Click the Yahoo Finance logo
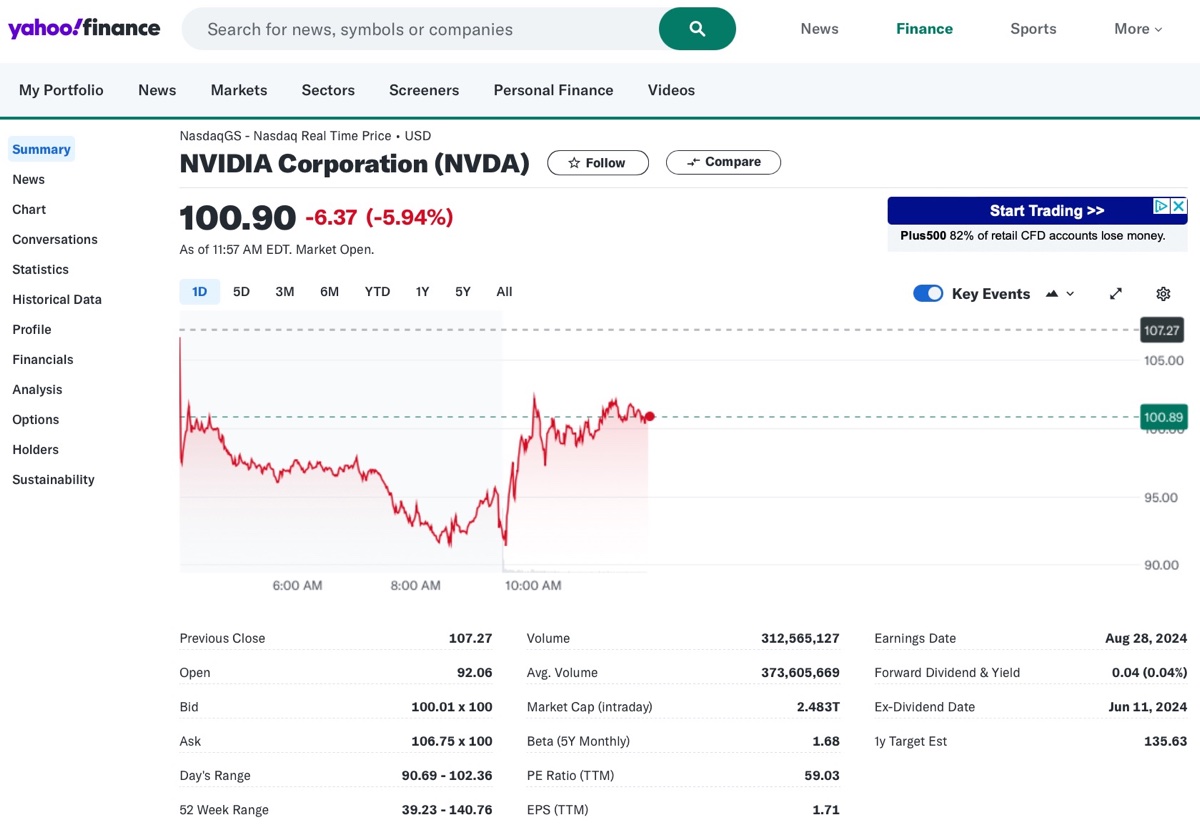The height and width of the screenshot is (828, 1200). pyautogui.click(x=85, y=28)
